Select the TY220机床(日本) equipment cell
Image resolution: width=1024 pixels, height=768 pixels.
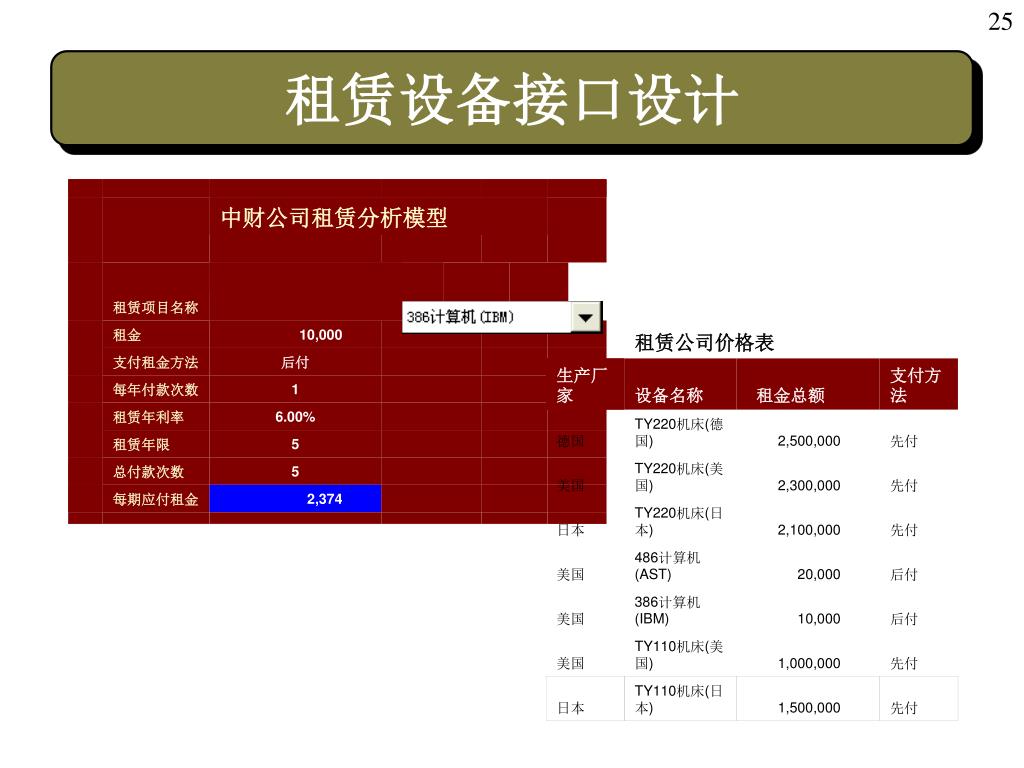click(679, 521)
